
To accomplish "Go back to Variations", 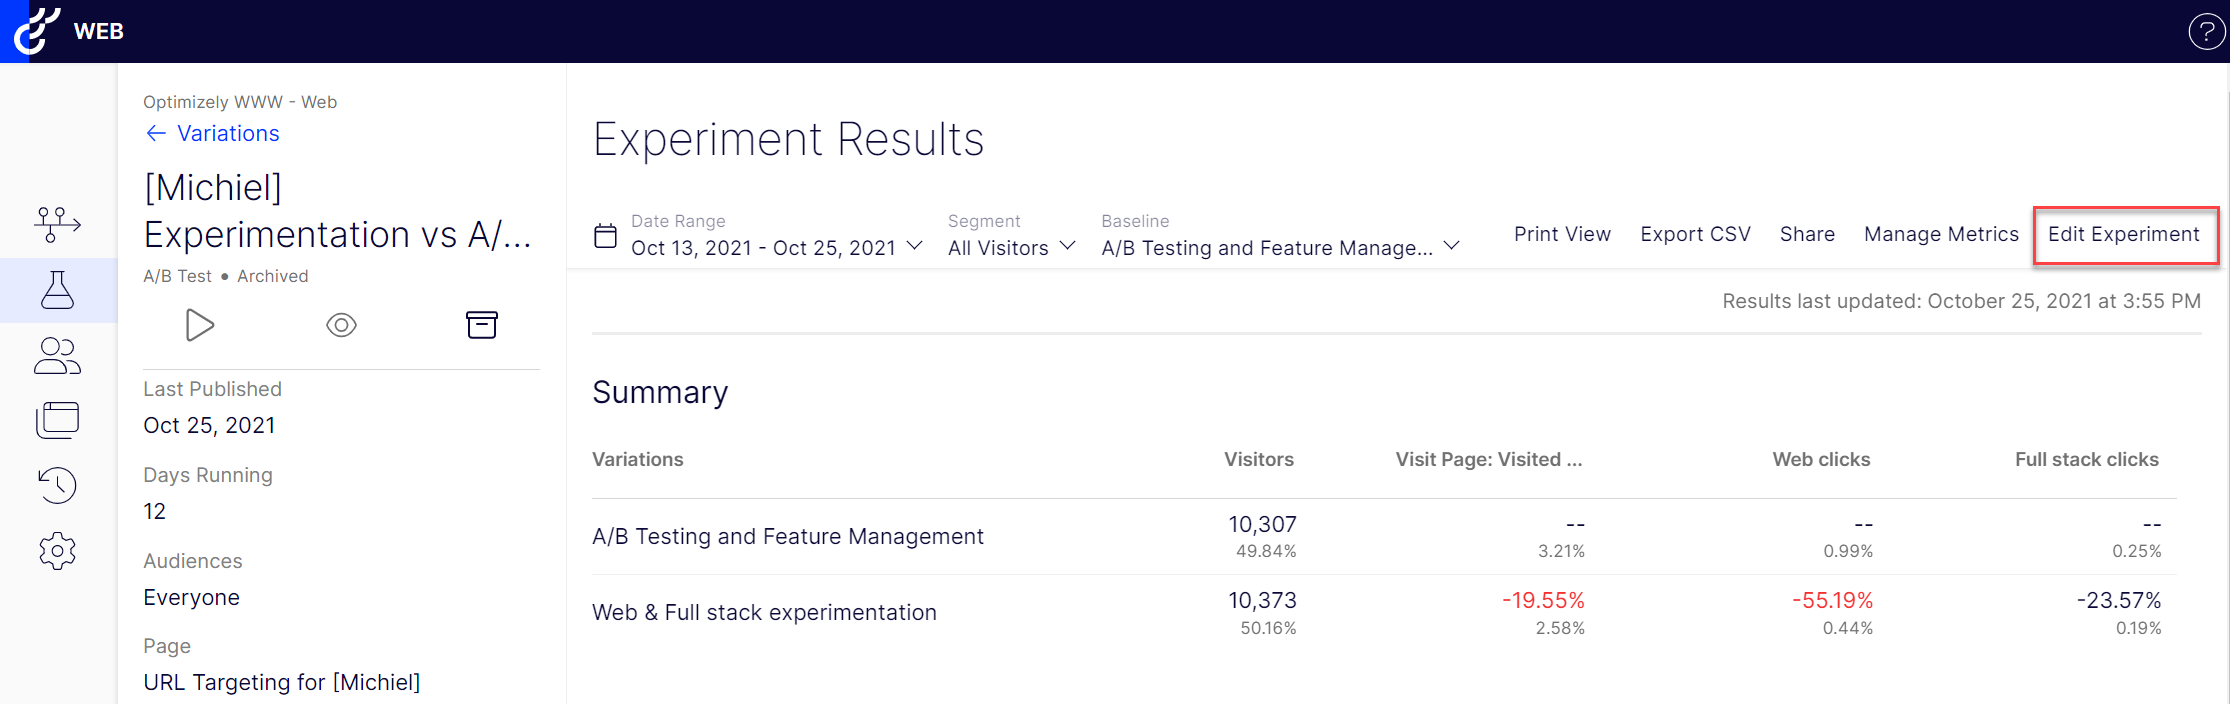I will tap(212, 134).
